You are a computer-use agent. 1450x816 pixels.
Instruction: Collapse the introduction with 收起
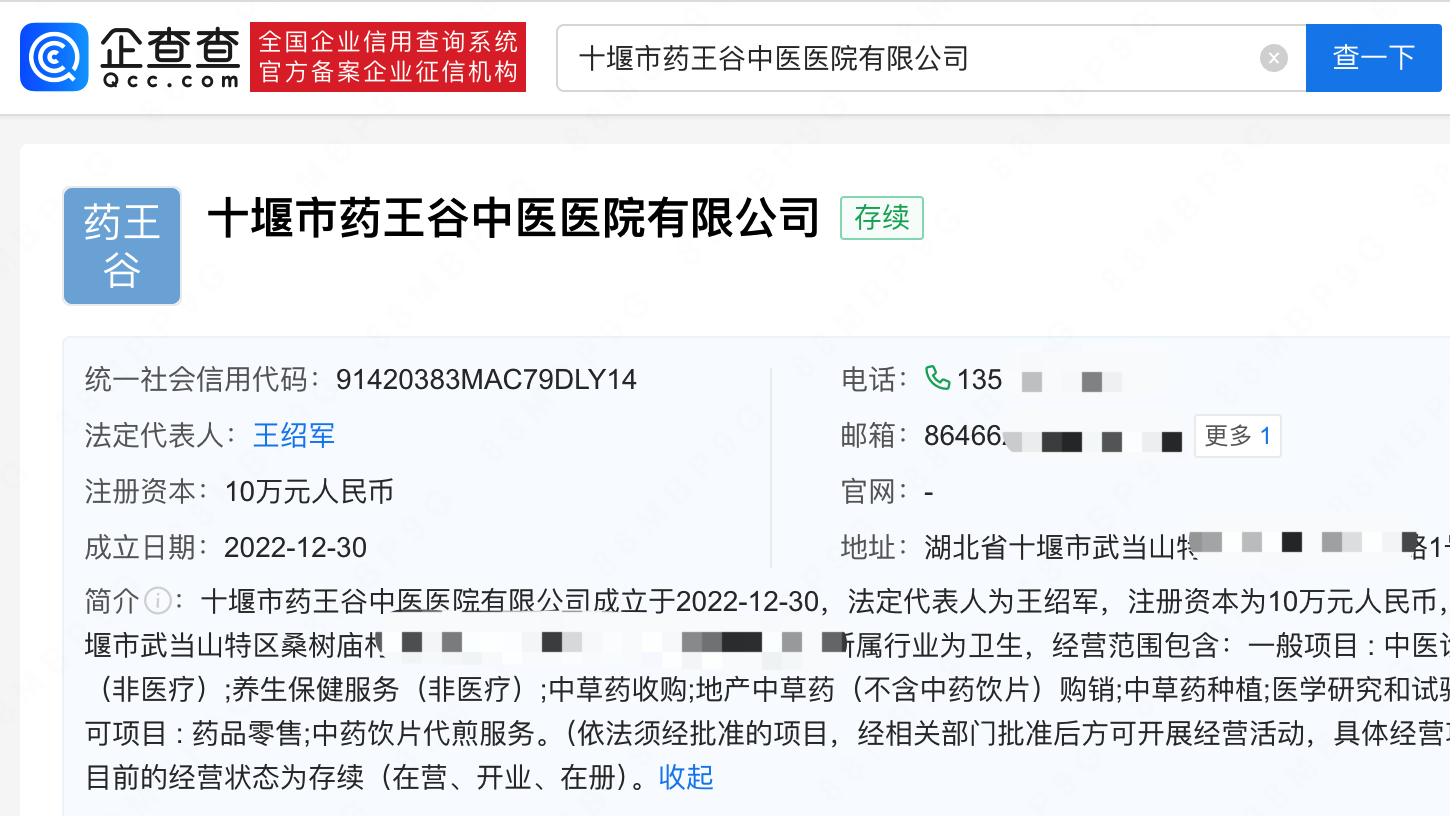(686, 777)
